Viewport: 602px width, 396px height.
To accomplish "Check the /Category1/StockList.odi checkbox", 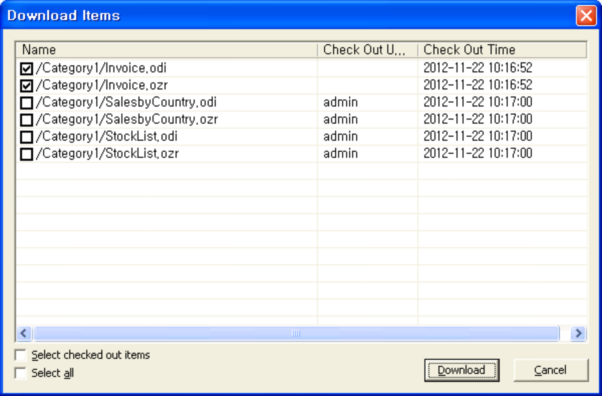I will pyautogui.click(x=26, y=137).
